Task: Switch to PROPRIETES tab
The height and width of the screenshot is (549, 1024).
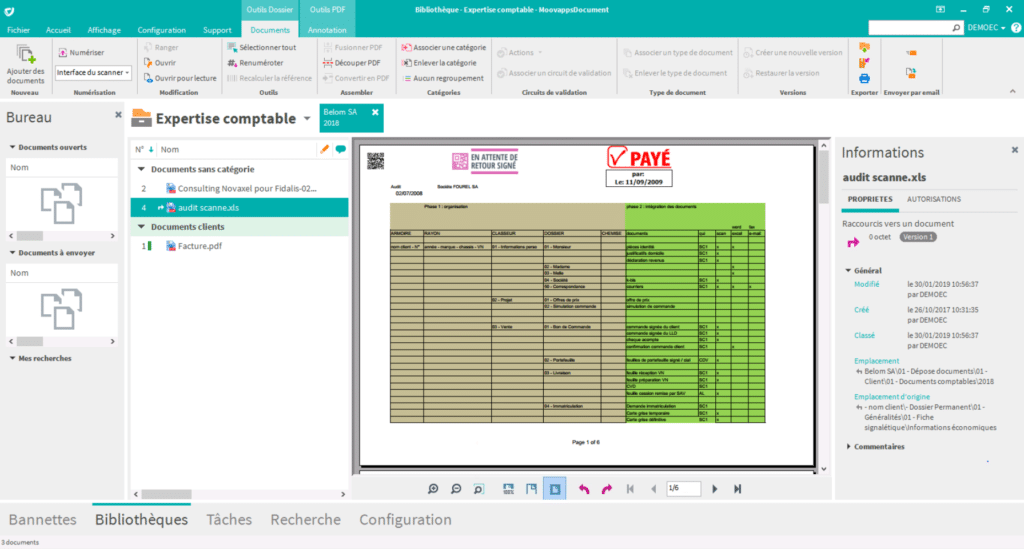Action: [x=870, y=199]
